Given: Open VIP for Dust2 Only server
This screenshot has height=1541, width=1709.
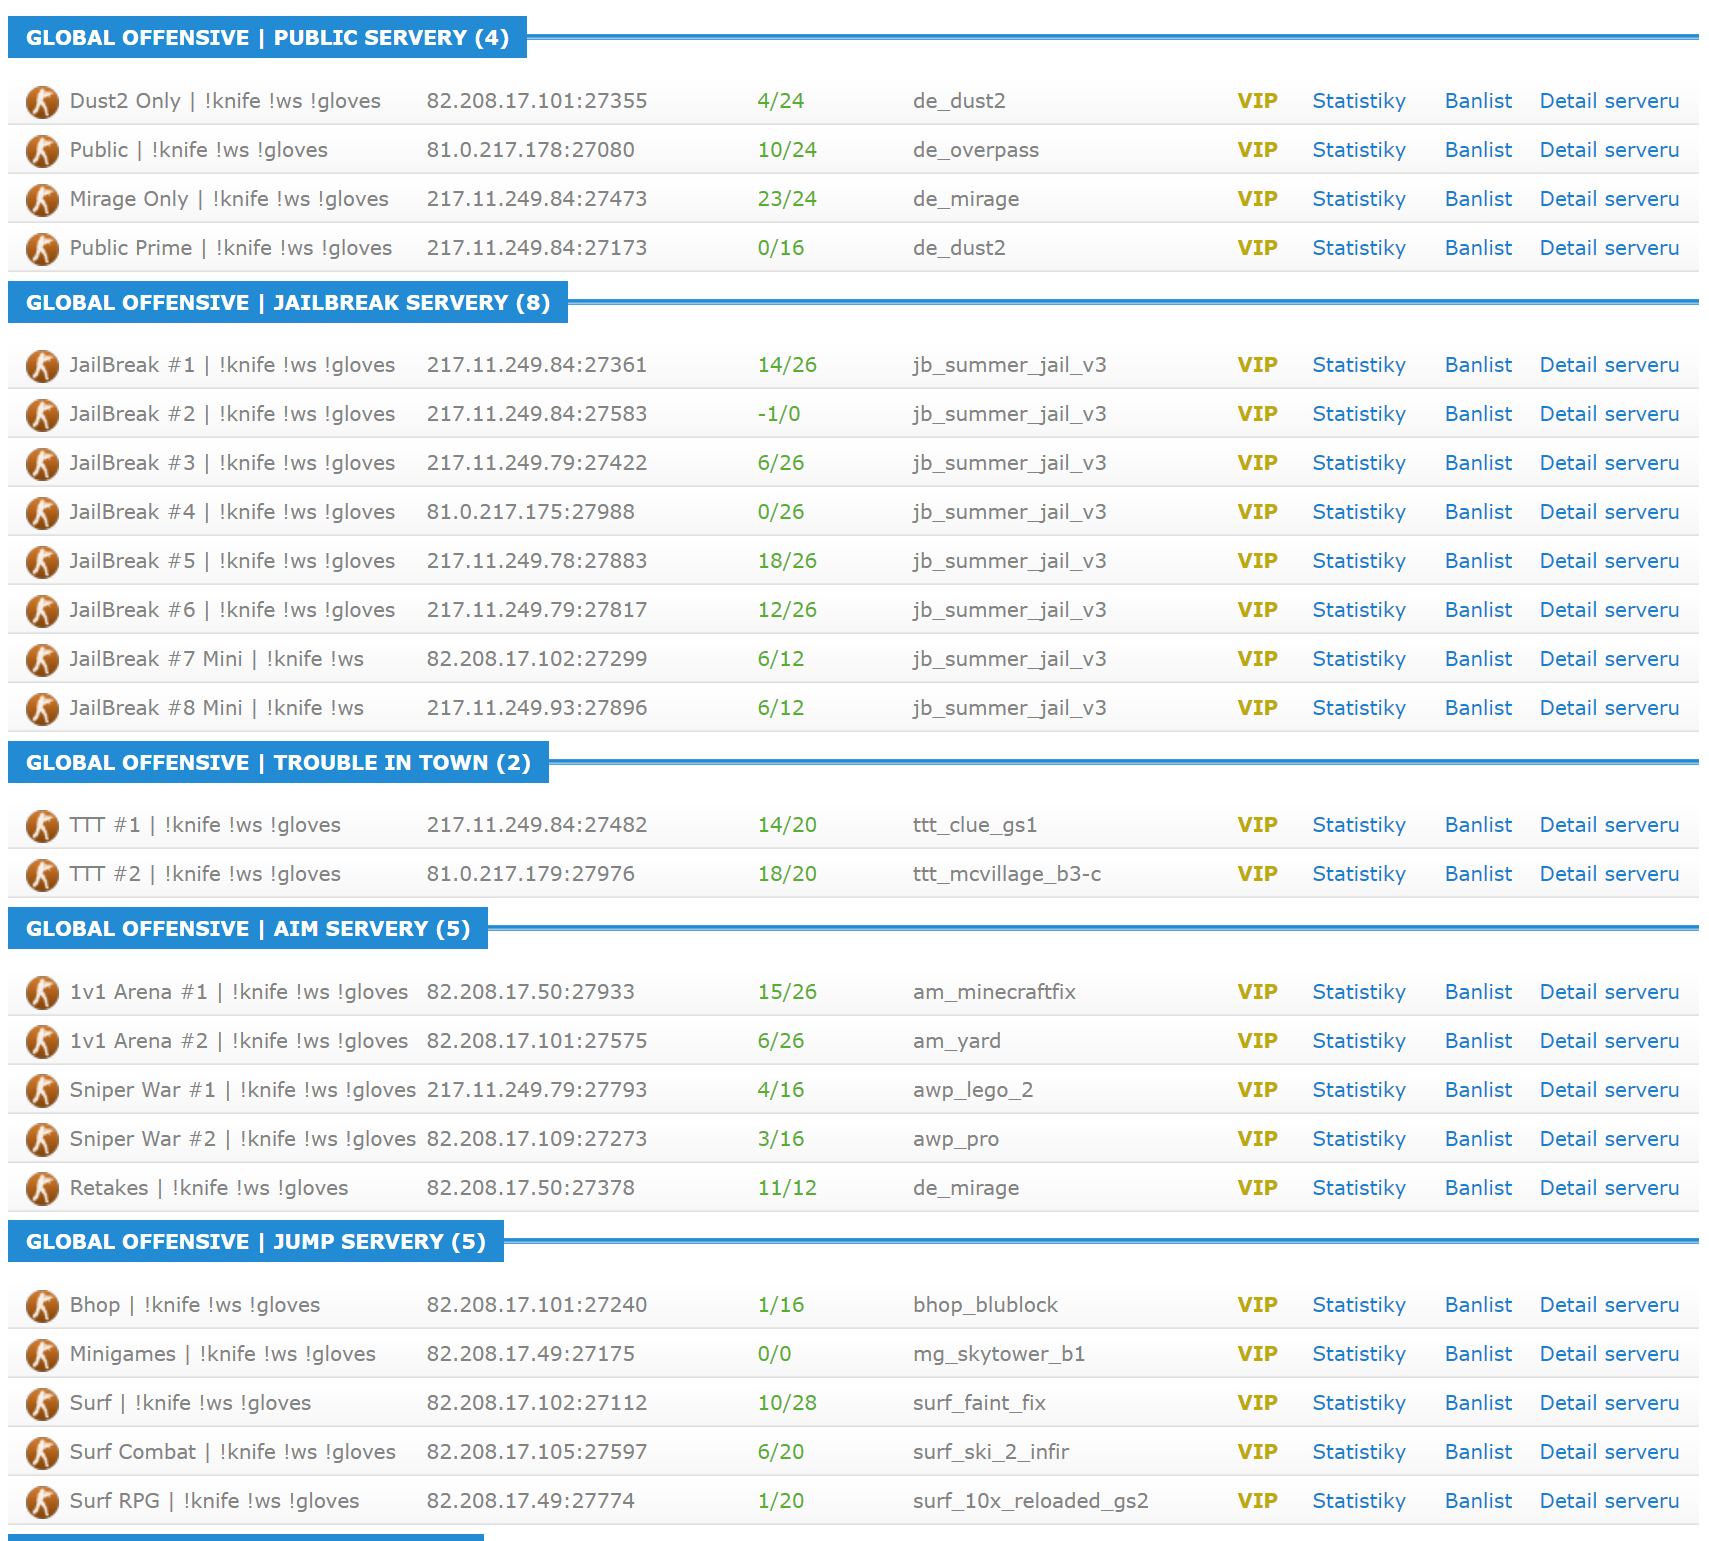Looking at the screenshot, I should [x=1257, y=101].
